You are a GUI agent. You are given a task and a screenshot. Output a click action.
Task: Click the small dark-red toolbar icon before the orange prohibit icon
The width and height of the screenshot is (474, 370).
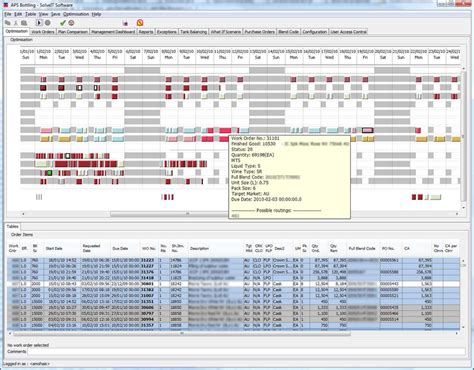(x=125, y=23)
